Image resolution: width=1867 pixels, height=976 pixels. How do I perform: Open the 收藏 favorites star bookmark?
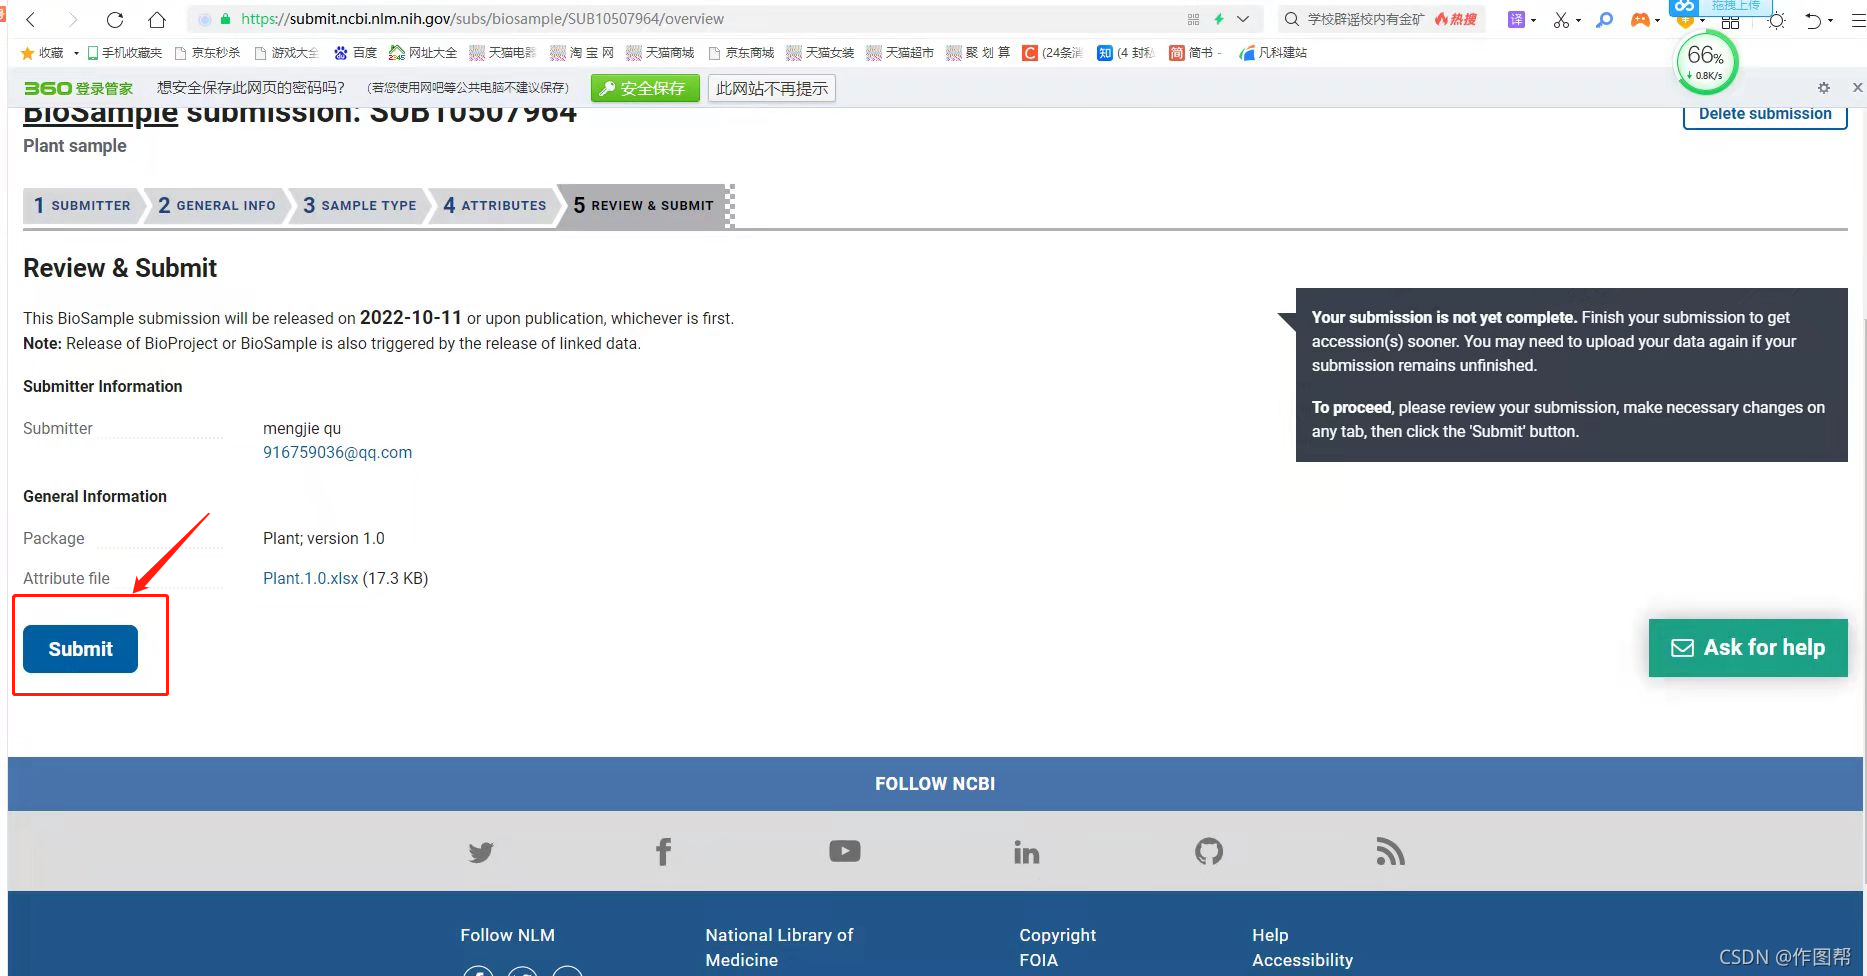(x=42, y=53)
